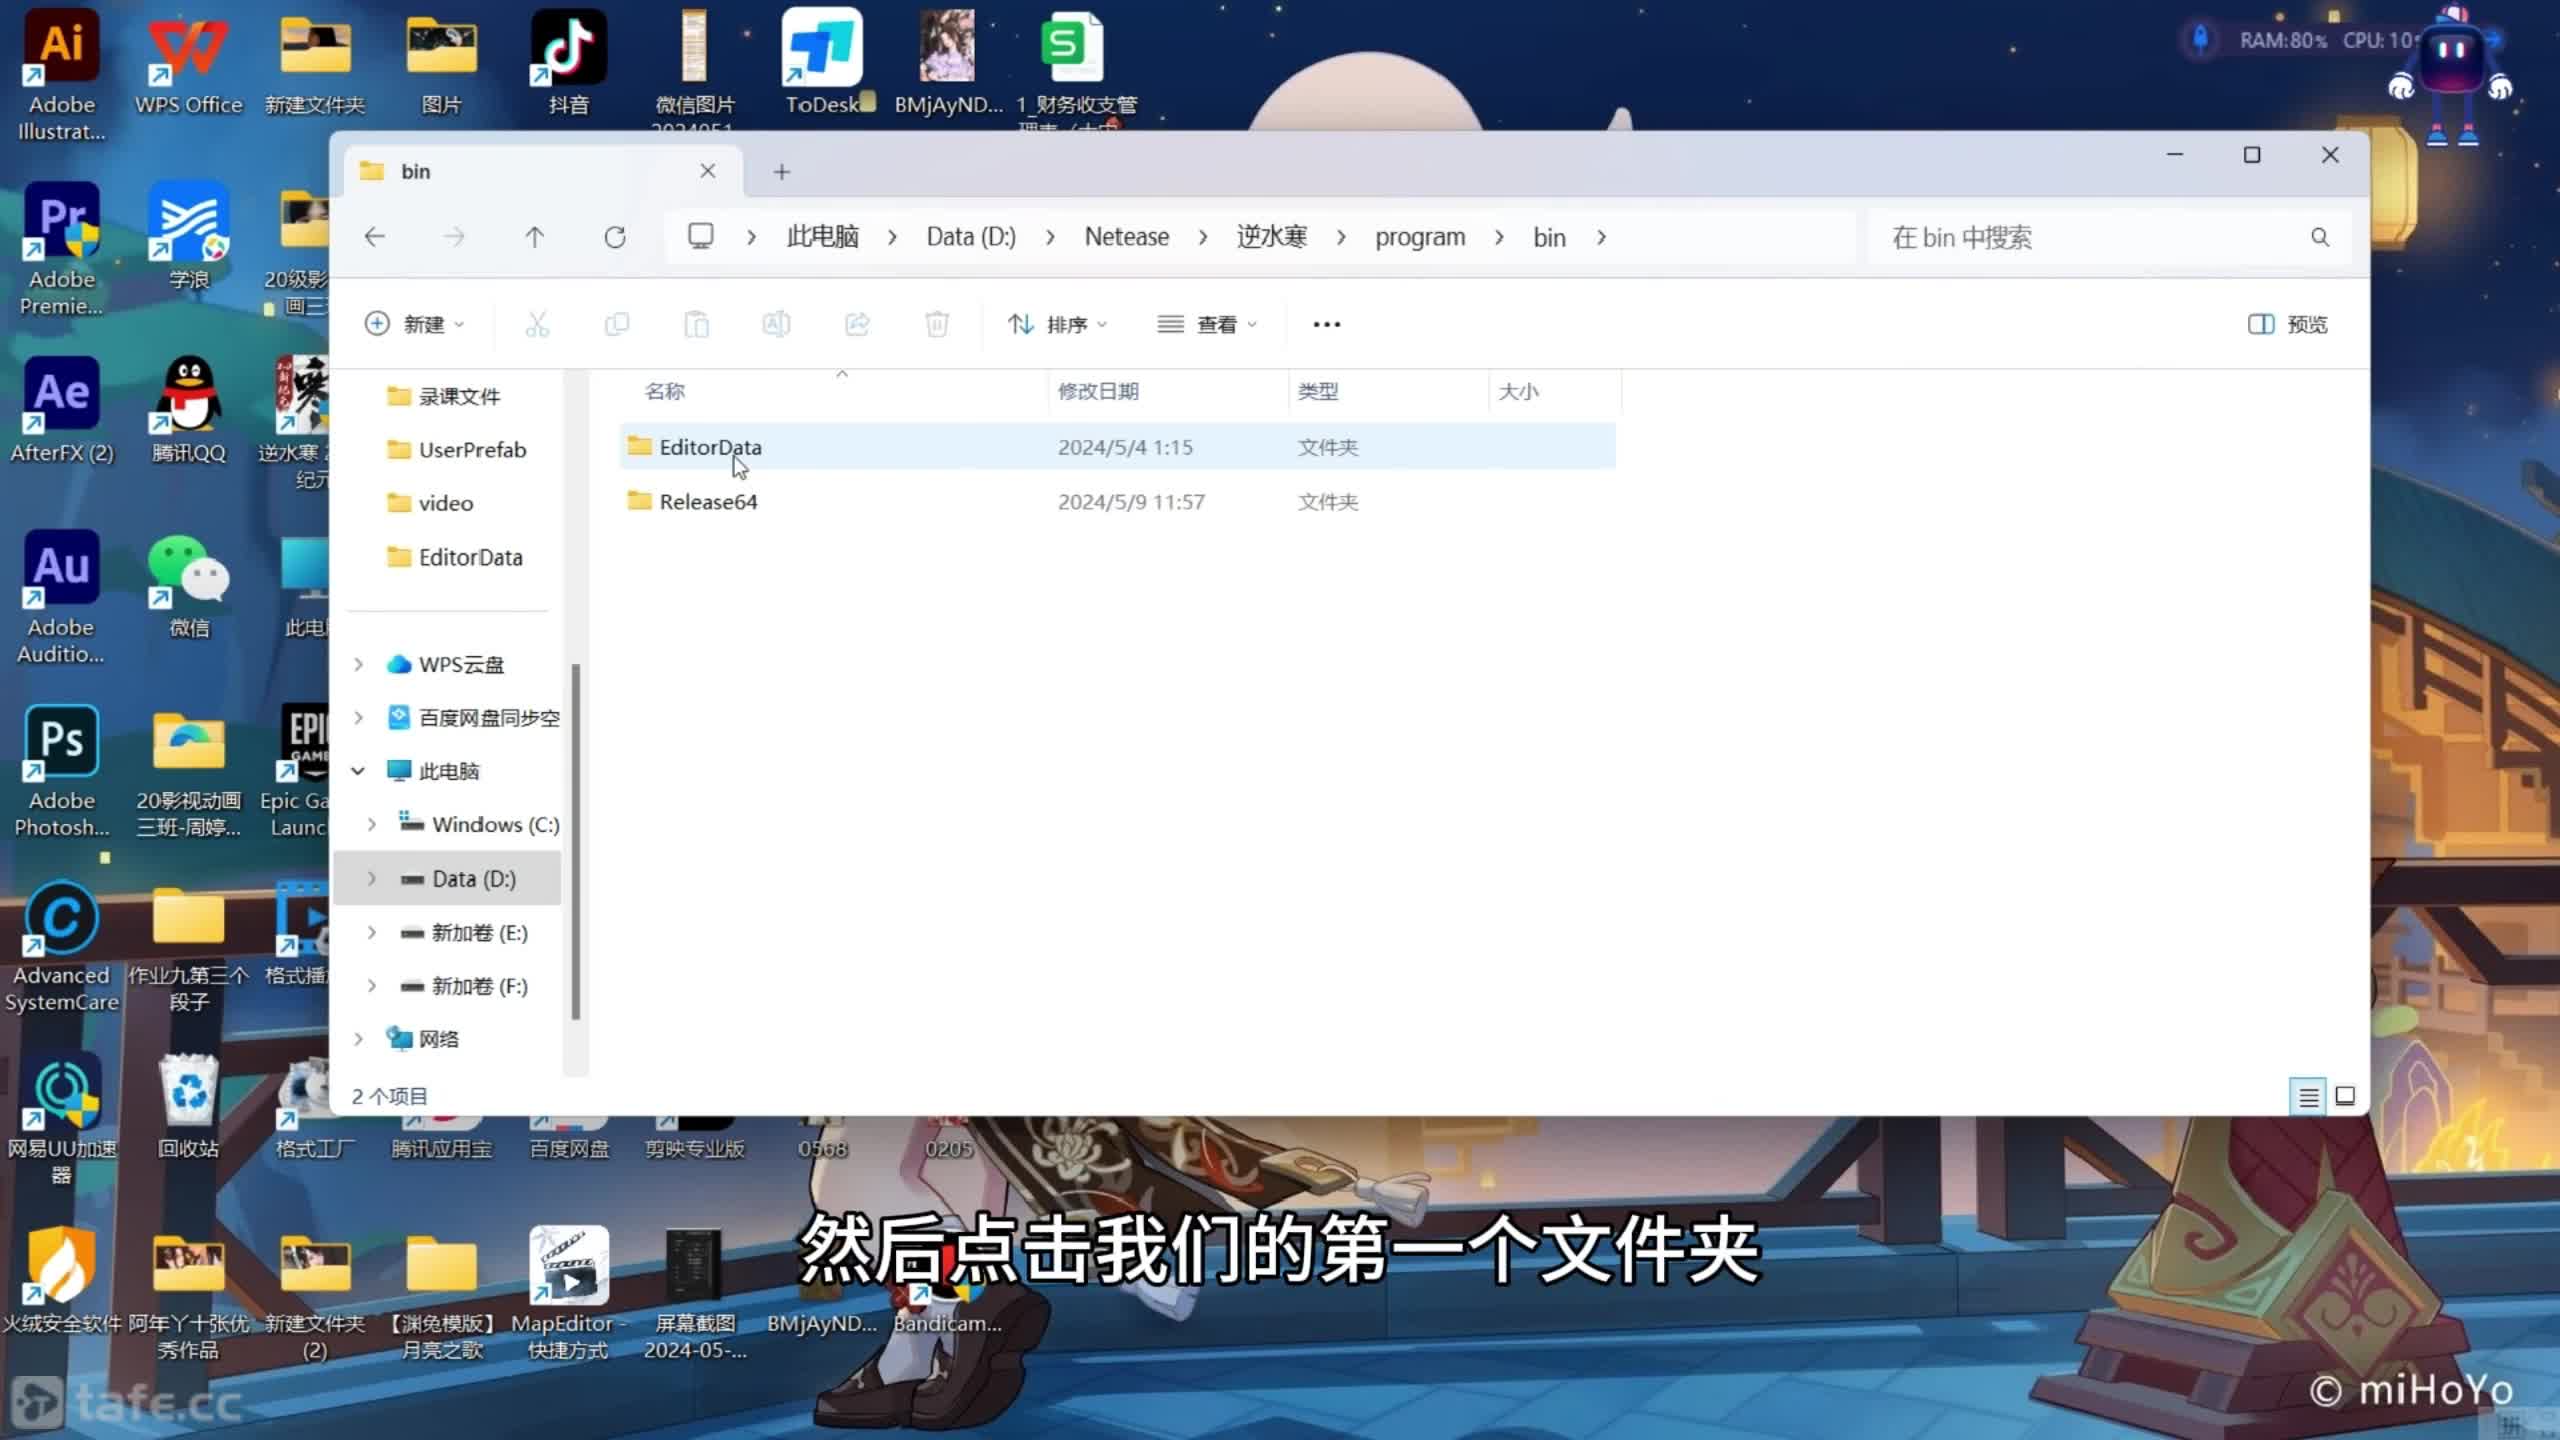Click program in breadcrumb path

[1420, 237]
